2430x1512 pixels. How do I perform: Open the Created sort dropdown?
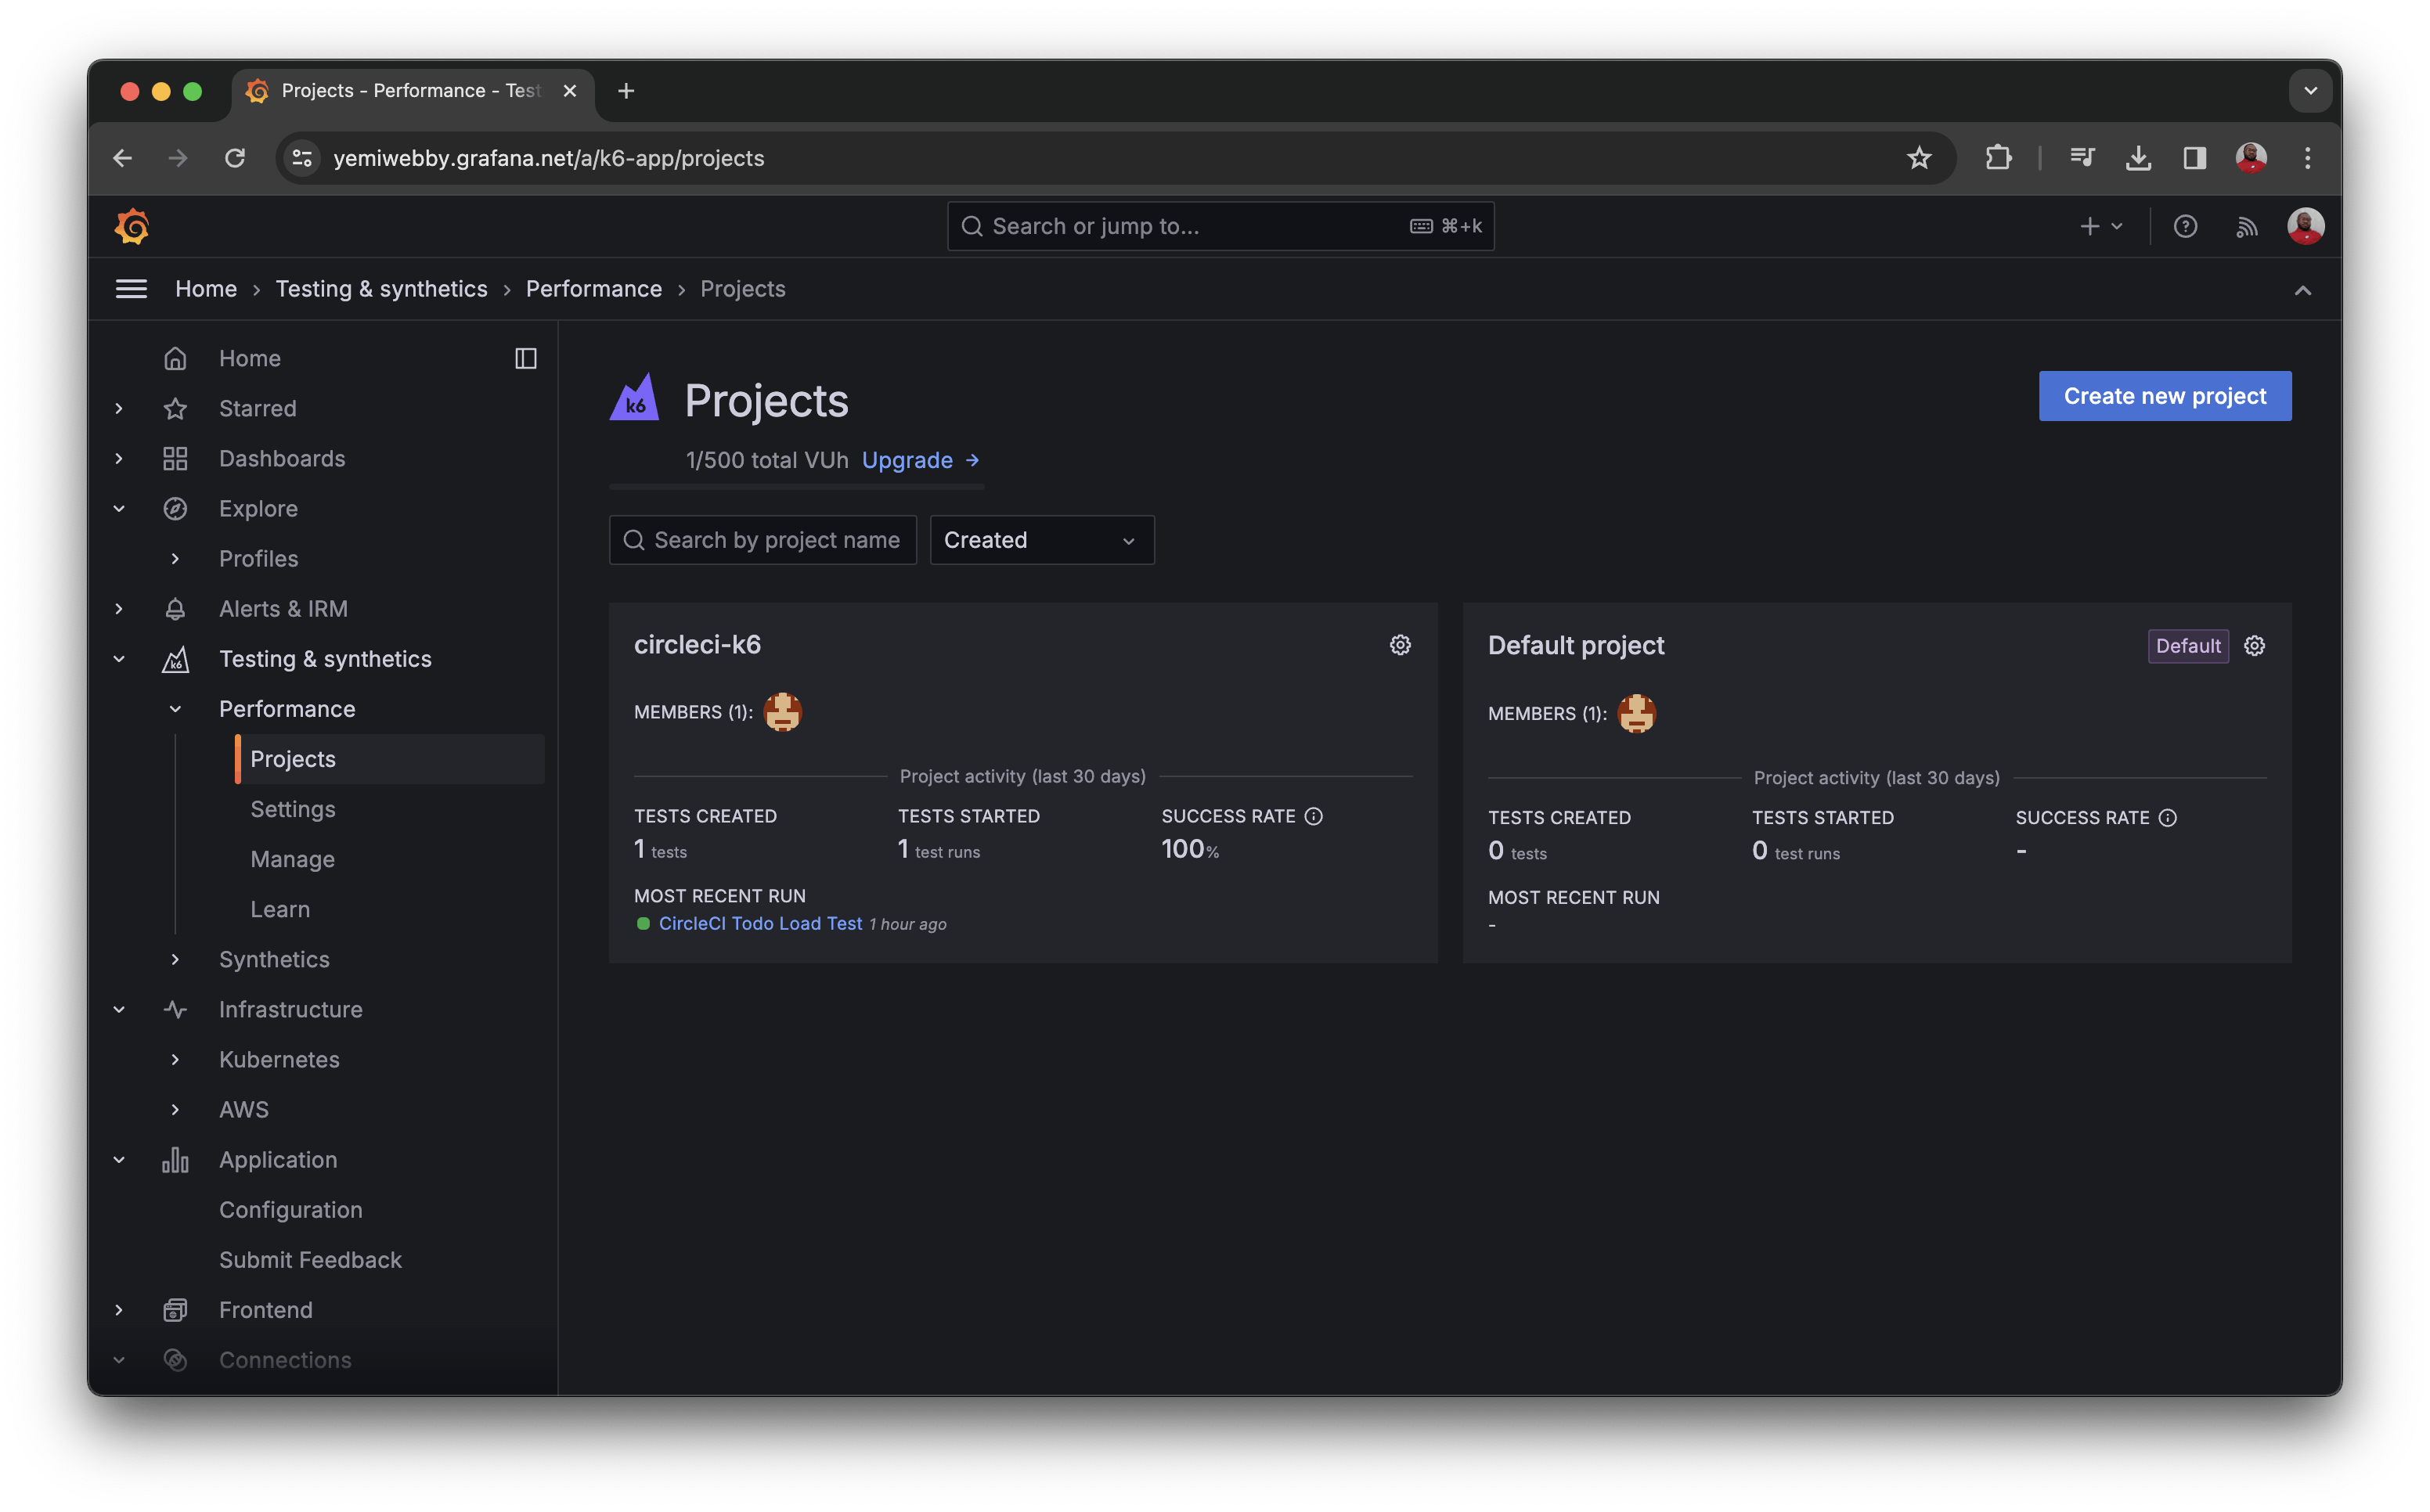coord(1042,539)
